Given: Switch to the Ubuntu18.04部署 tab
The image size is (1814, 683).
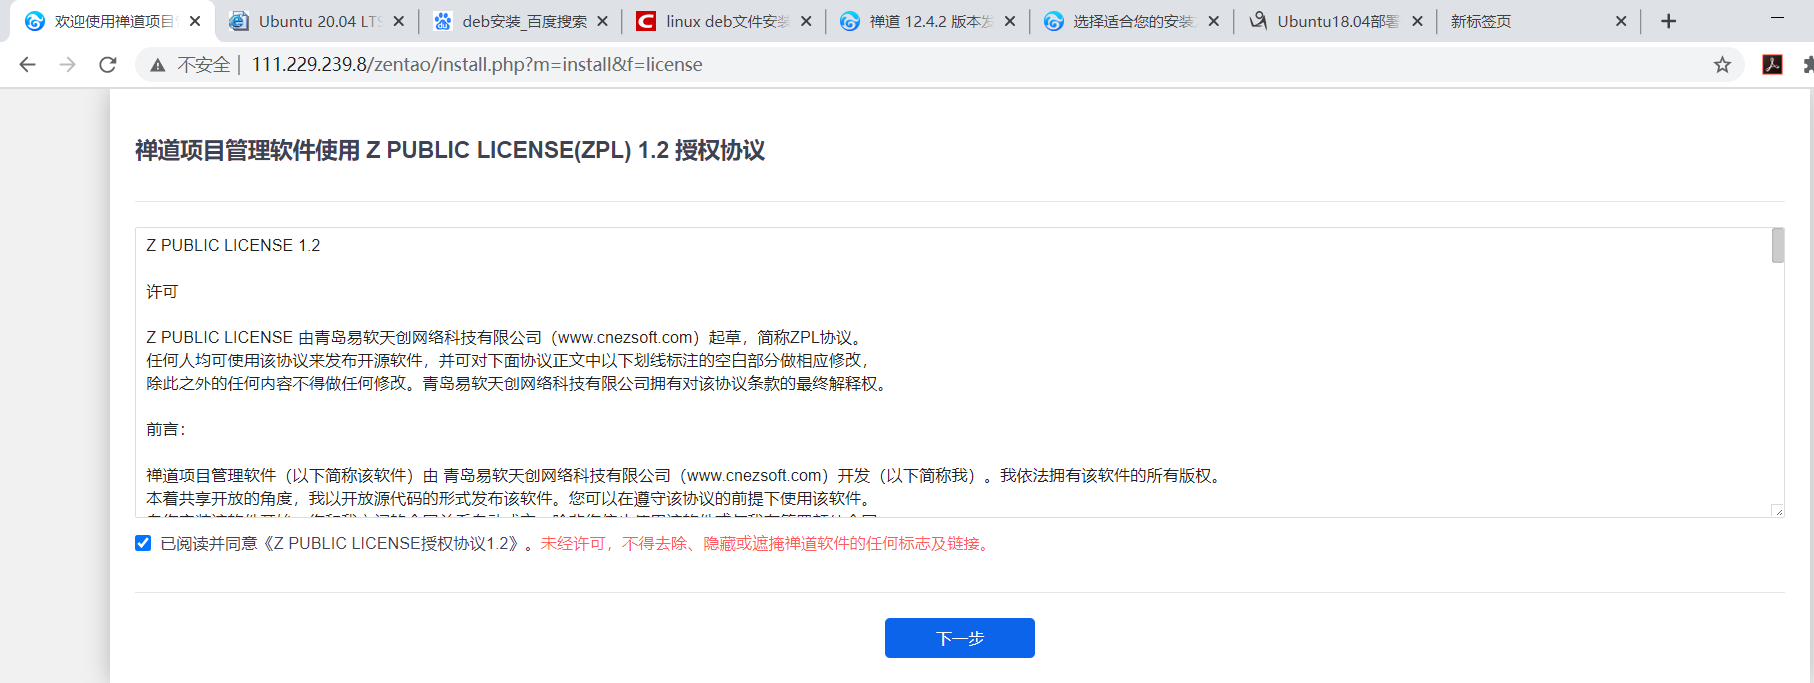Looking at the screenshot, I should click(1335, 21).
